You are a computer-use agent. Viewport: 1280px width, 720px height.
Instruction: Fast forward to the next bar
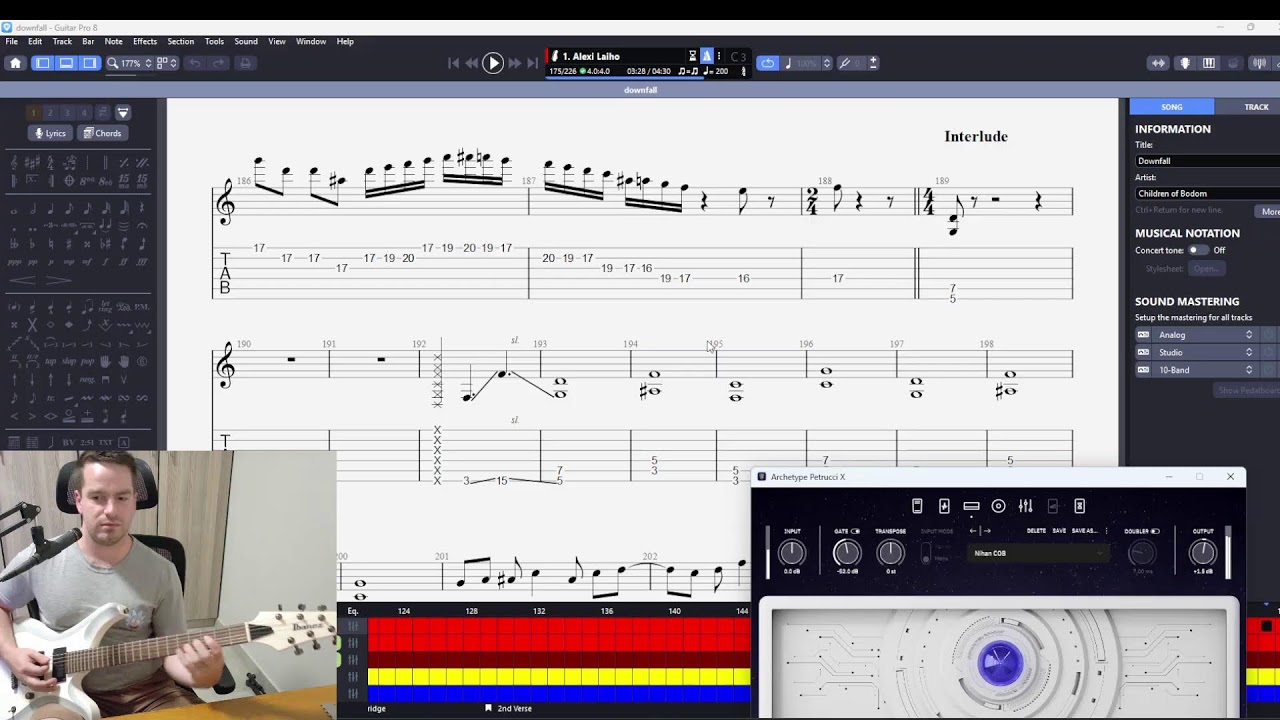point(515,63)
